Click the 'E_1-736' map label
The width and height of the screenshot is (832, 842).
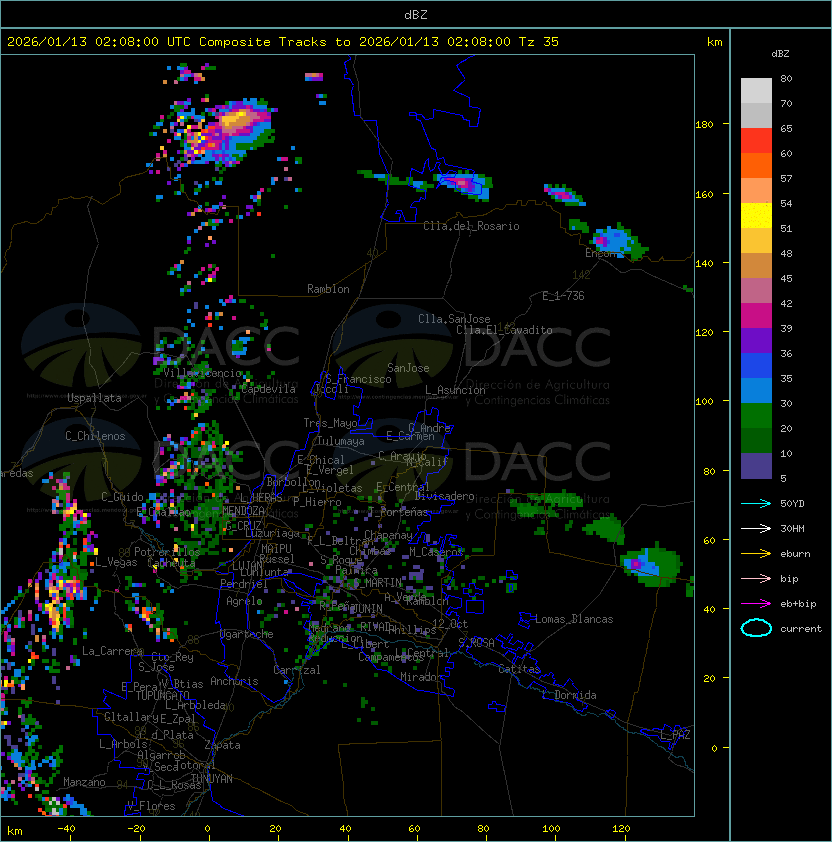(563, 296)
